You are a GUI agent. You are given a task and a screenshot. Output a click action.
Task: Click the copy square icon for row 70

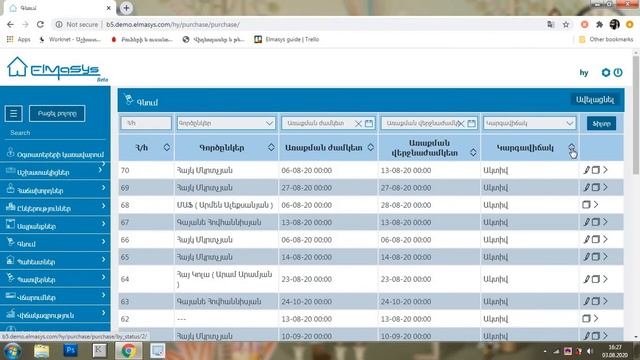(x=596, y=170)
